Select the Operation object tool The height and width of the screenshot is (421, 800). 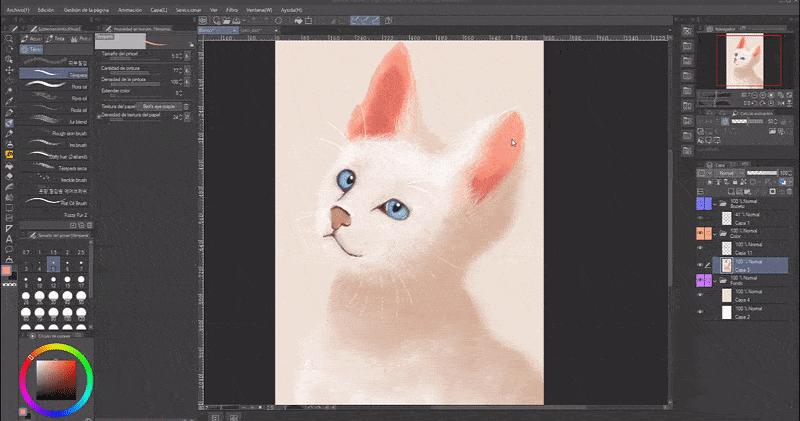9,59
